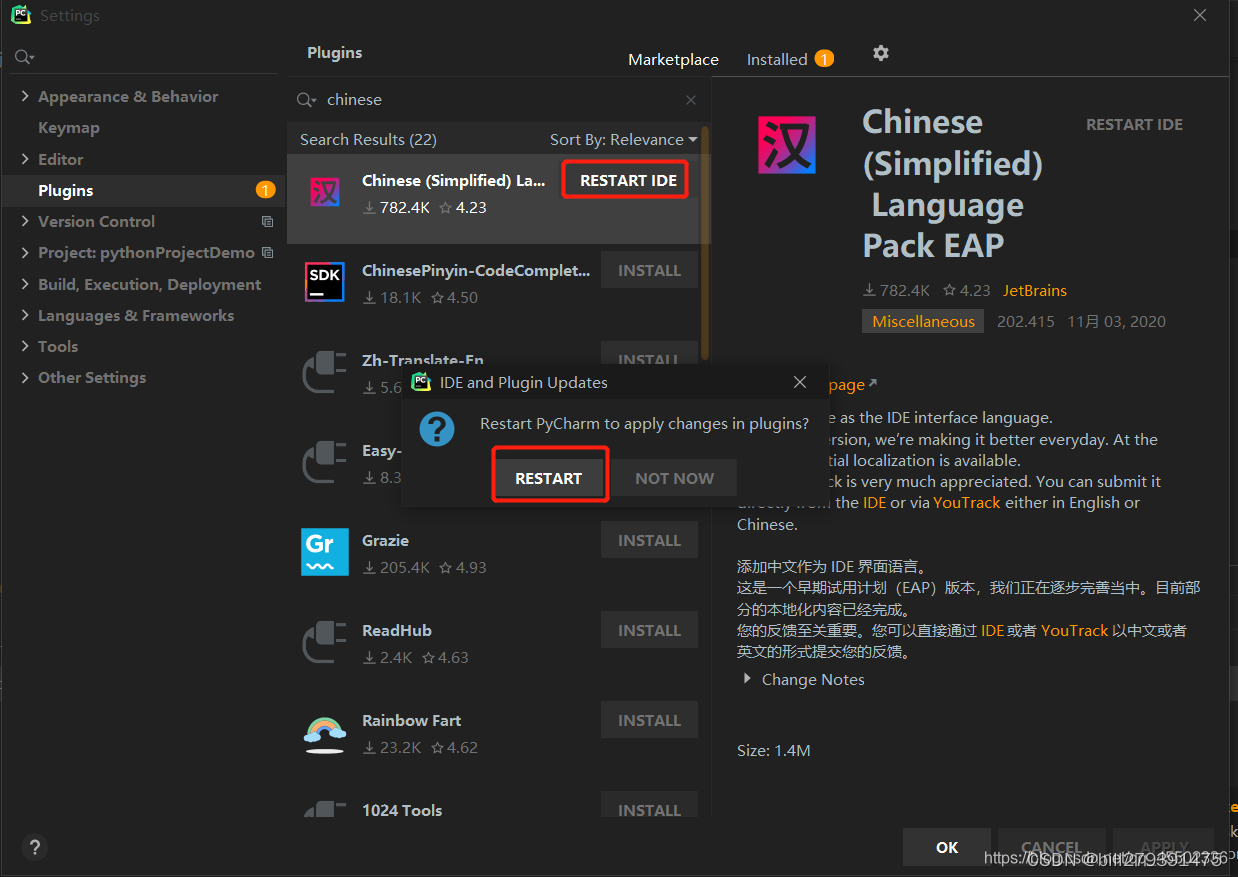This screenshot has width=1238, height=877.
Task: Clear the plugin search field with X
Action: [691, 100]
